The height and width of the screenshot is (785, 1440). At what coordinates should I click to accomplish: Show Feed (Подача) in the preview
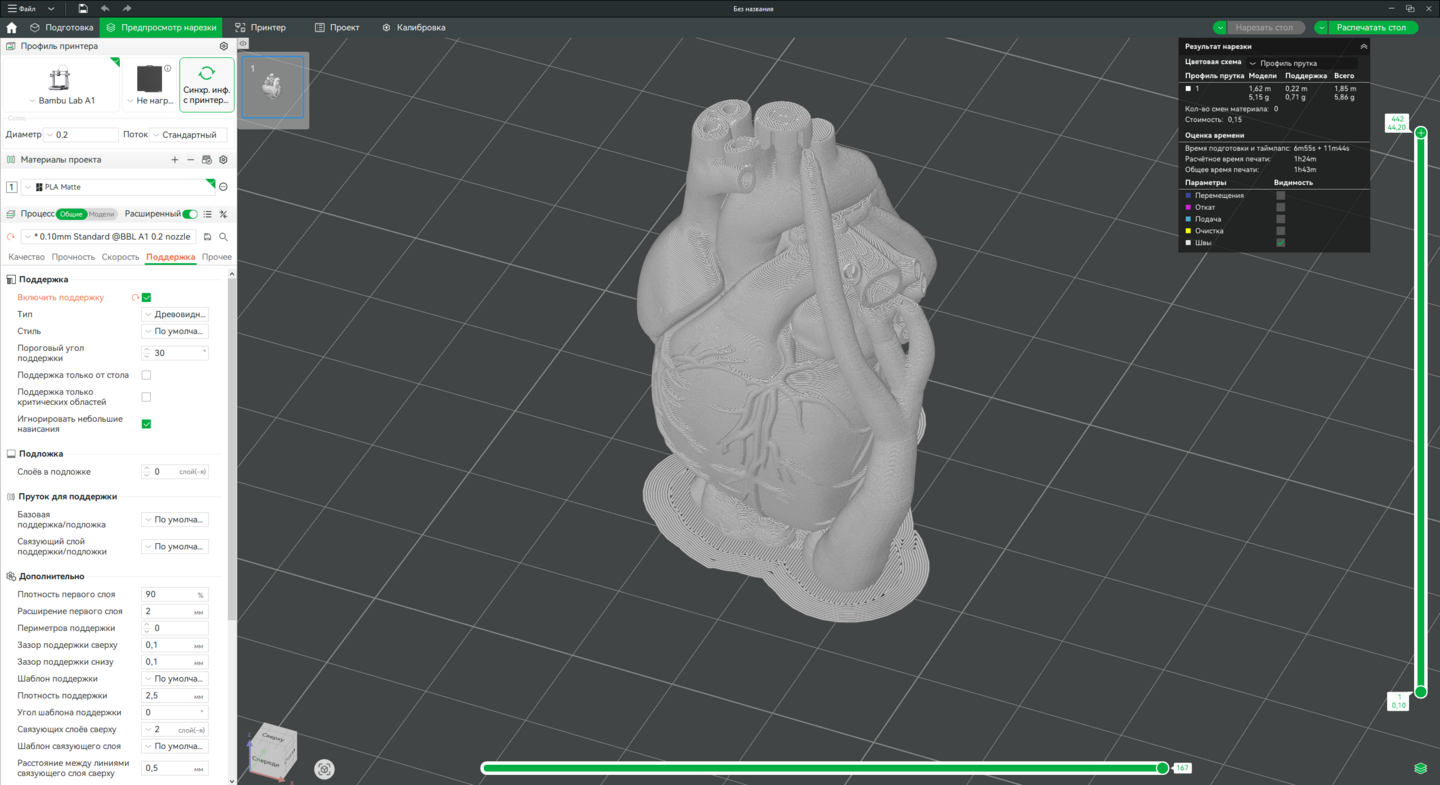pyautogui.click(x=1280, y=219)
